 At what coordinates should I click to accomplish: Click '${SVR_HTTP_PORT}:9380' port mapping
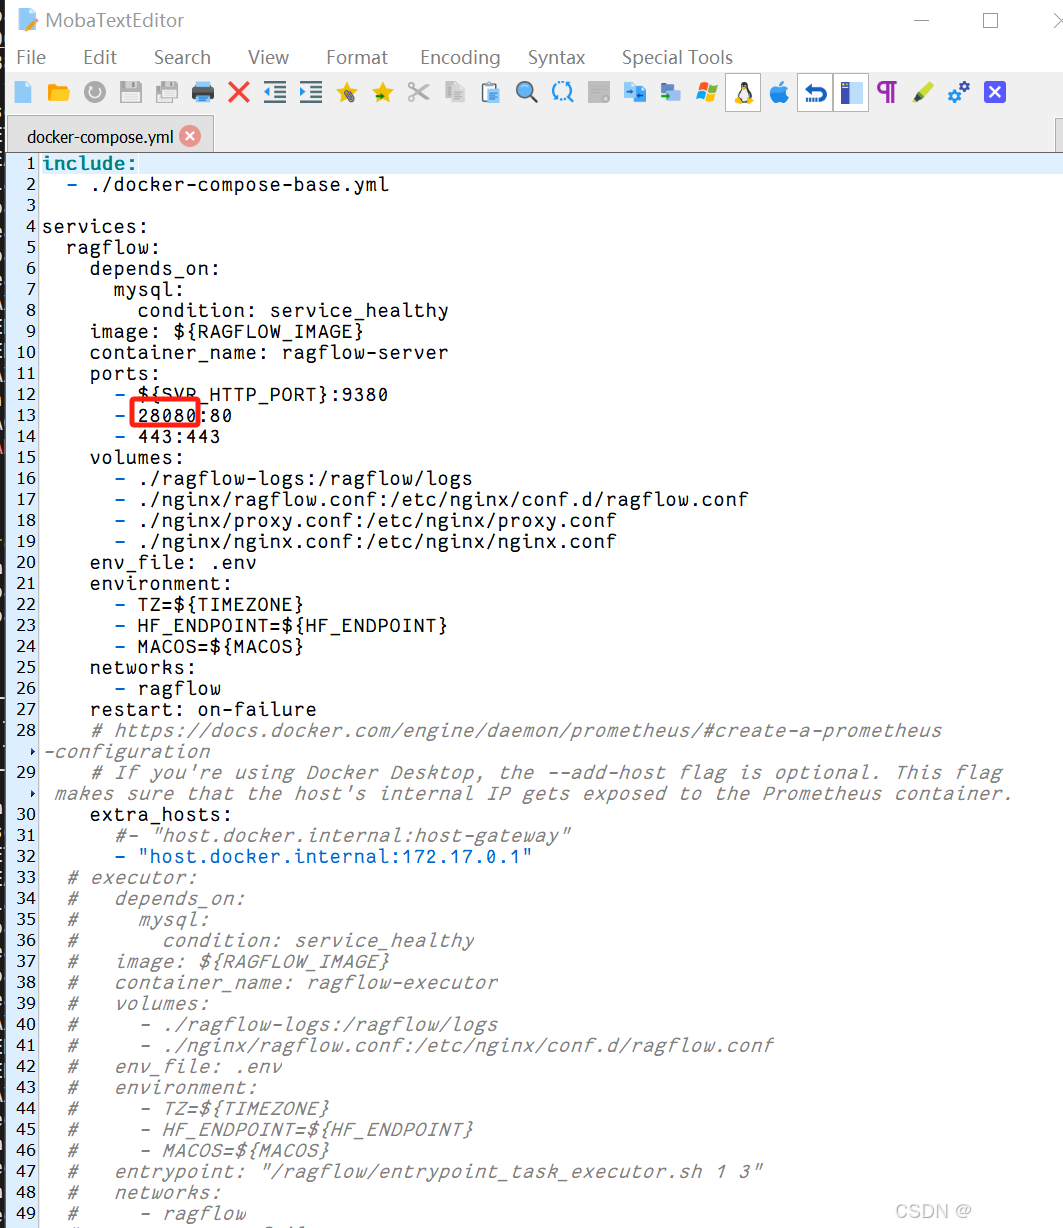tap(263, 394)
